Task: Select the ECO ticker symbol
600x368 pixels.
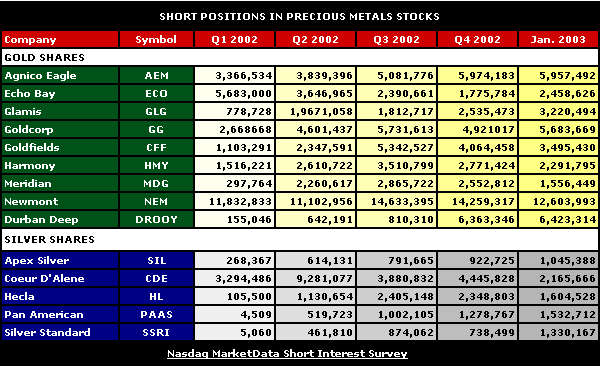Action: [x=157, y=93]
